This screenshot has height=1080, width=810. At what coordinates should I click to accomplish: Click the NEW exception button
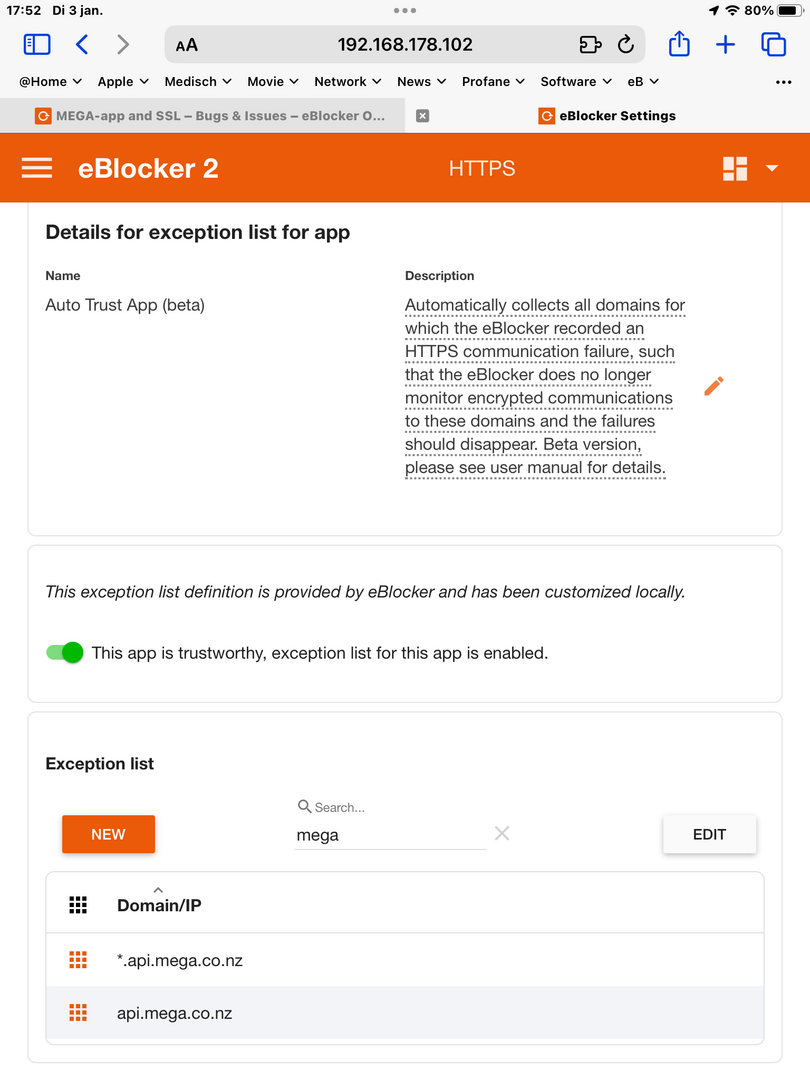[108, 834]
